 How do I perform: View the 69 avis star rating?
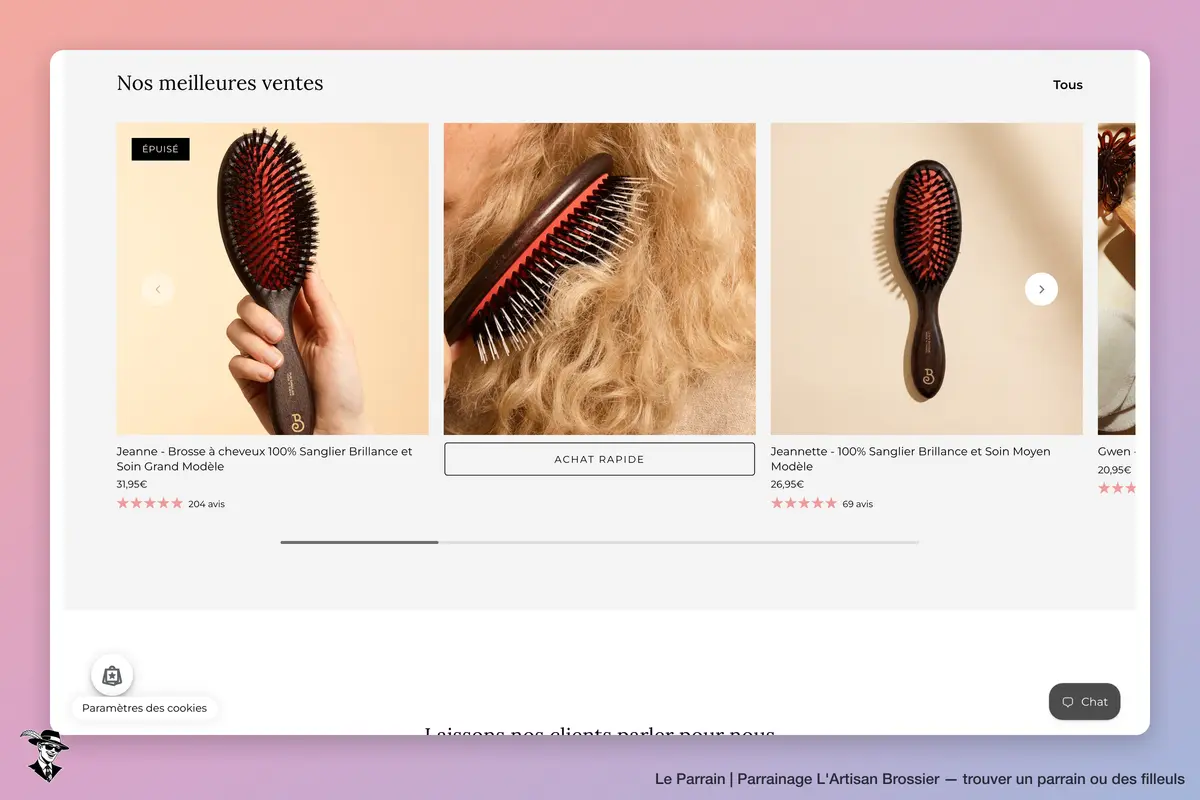tap(822, 504)
